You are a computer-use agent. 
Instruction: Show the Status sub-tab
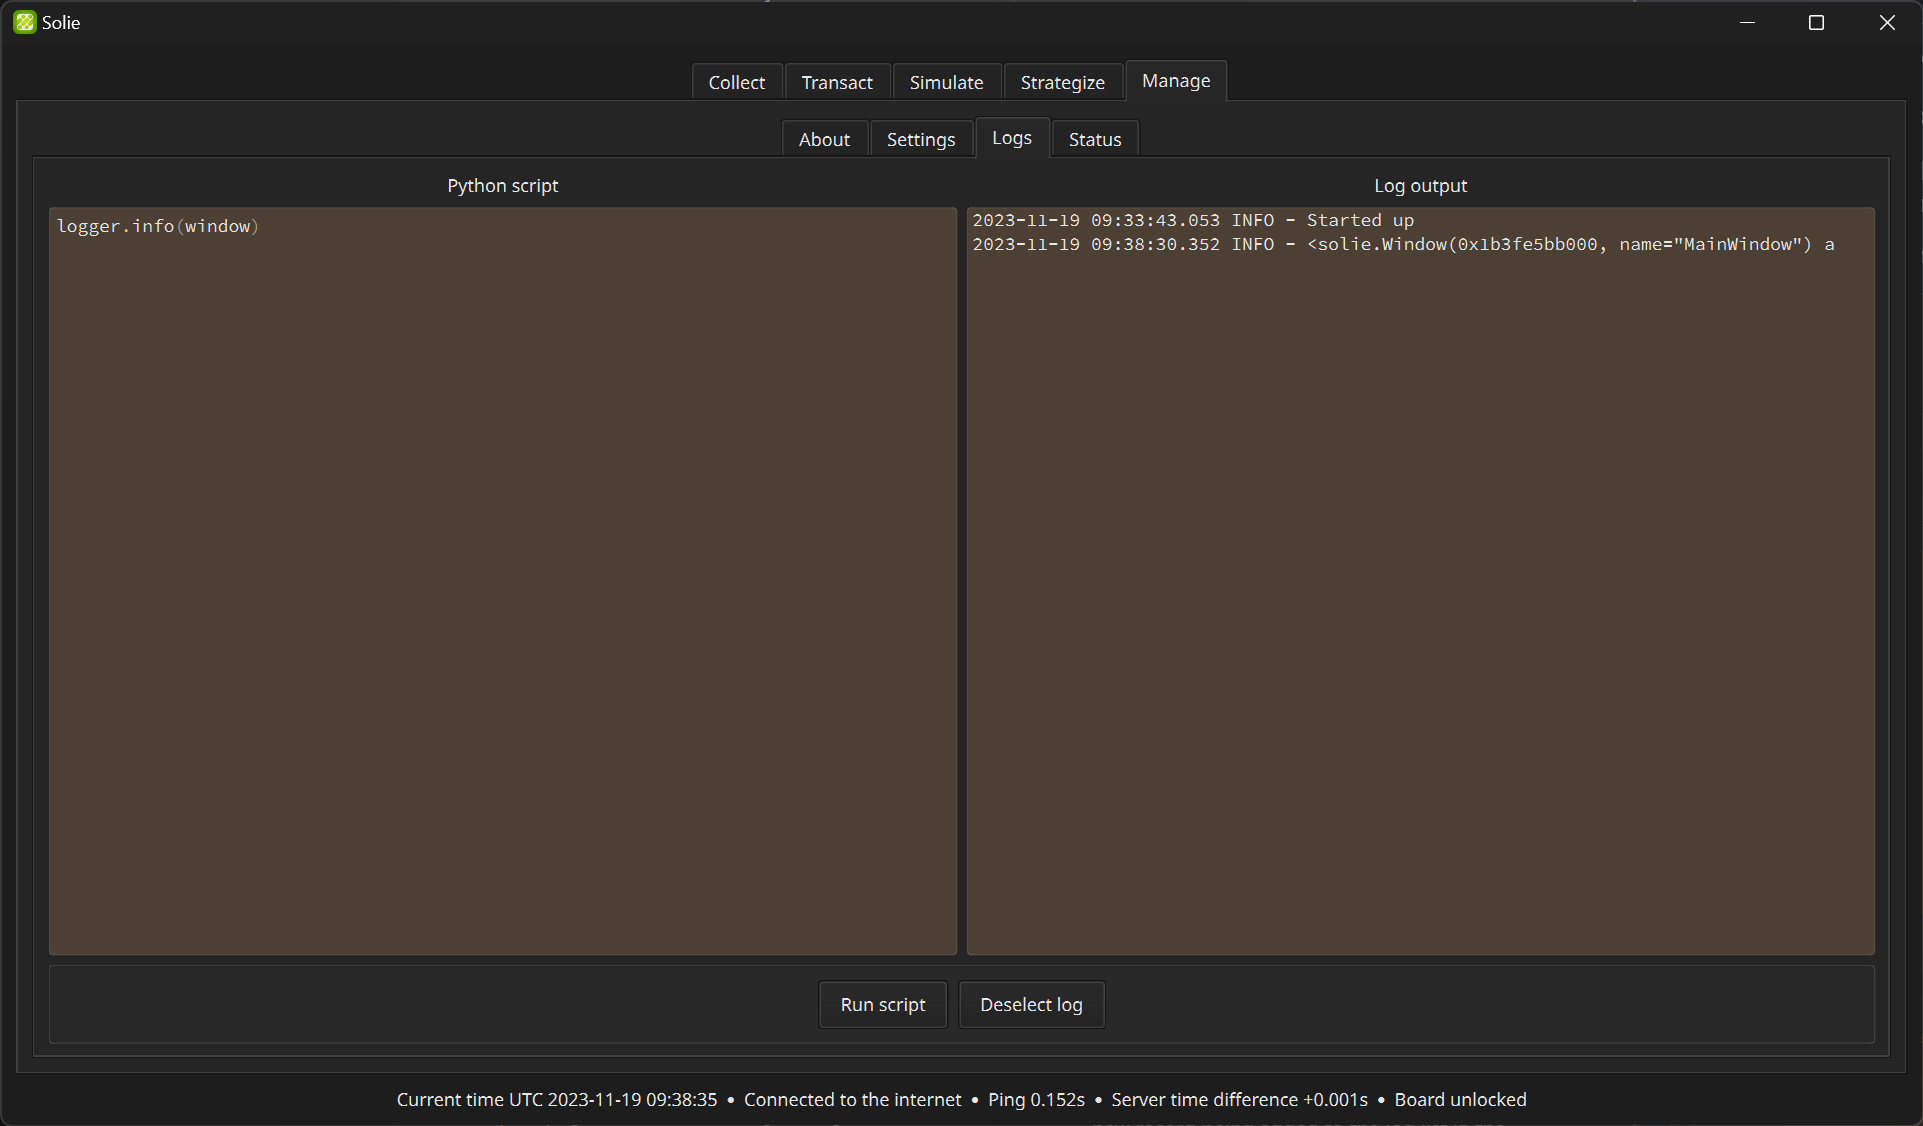point(1094,139)
